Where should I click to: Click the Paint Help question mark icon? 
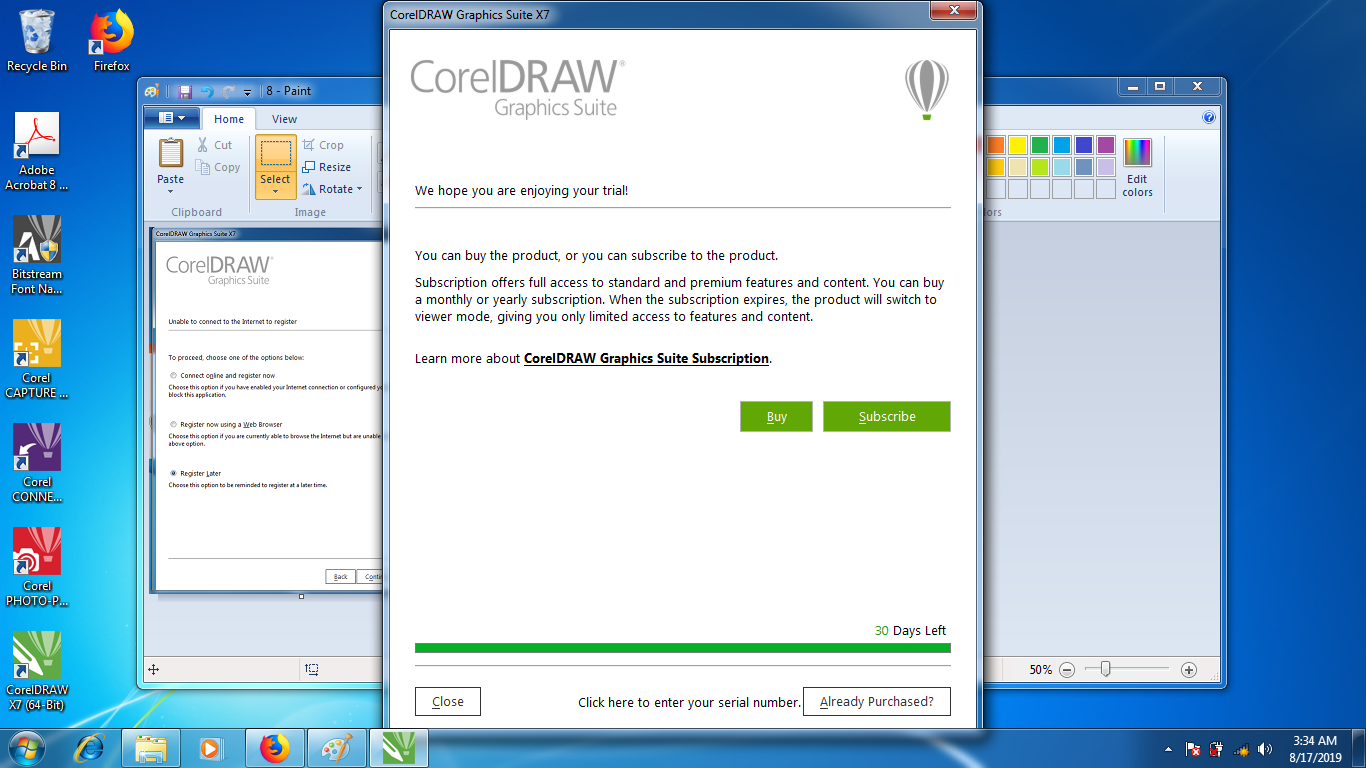[1209, 118]
